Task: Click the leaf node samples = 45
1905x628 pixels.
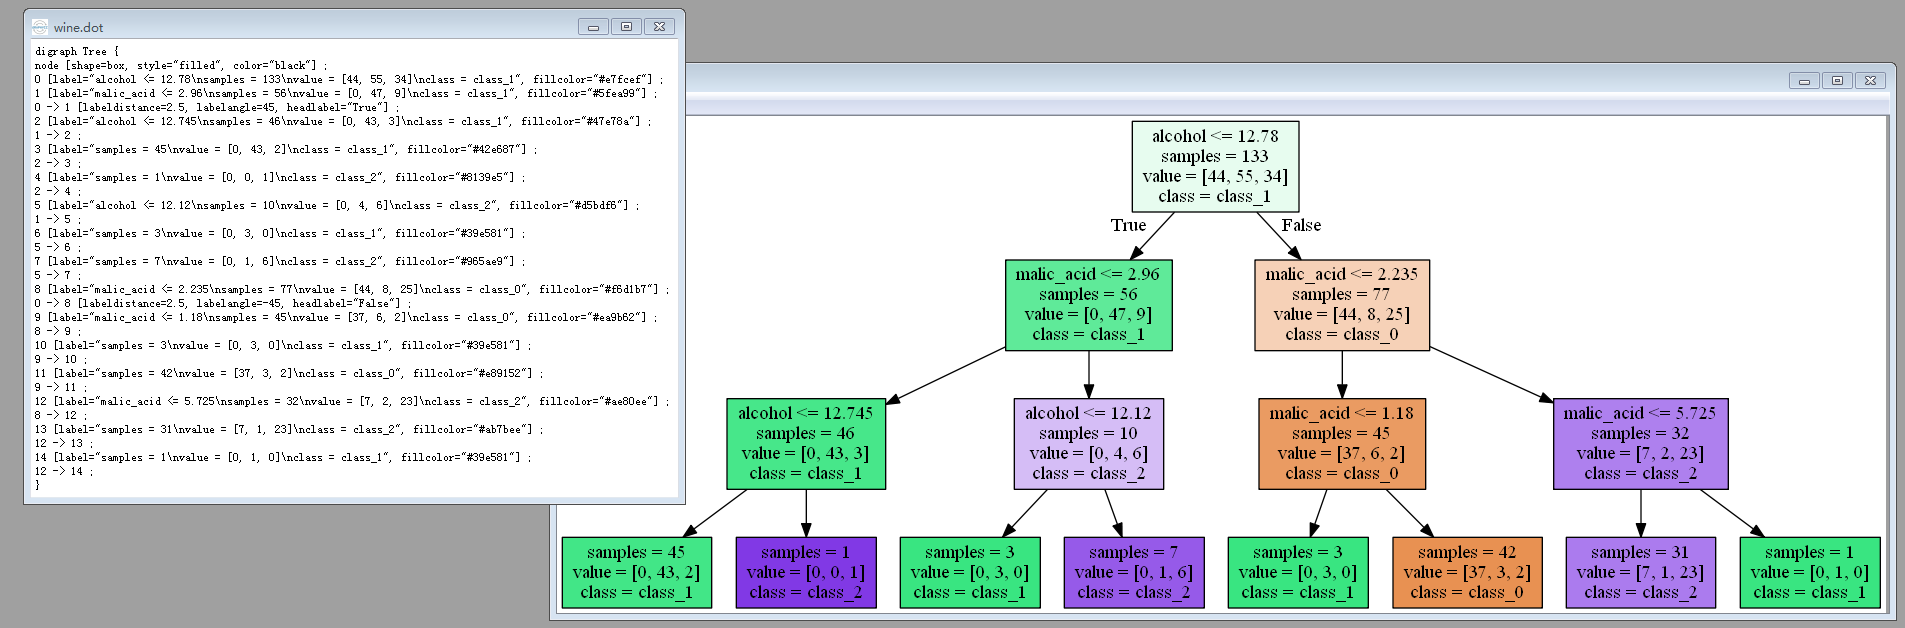Action: coord(637,572)
